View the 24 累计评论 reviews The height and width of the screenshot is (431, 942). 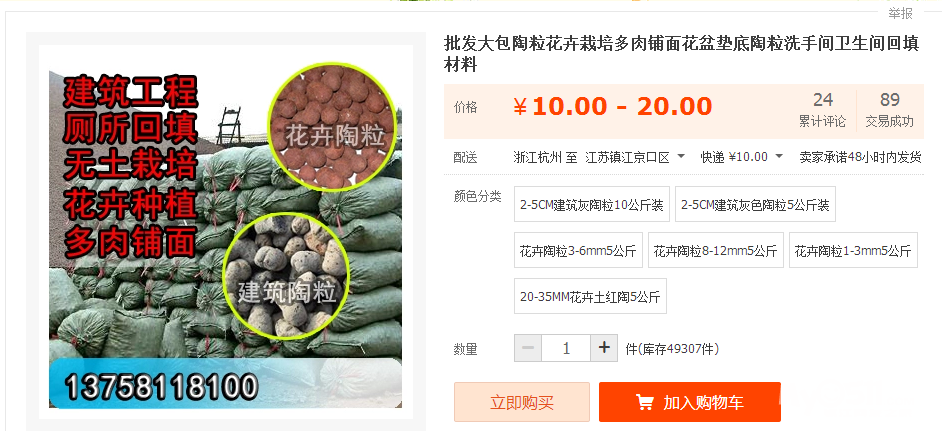coord(822,109)
